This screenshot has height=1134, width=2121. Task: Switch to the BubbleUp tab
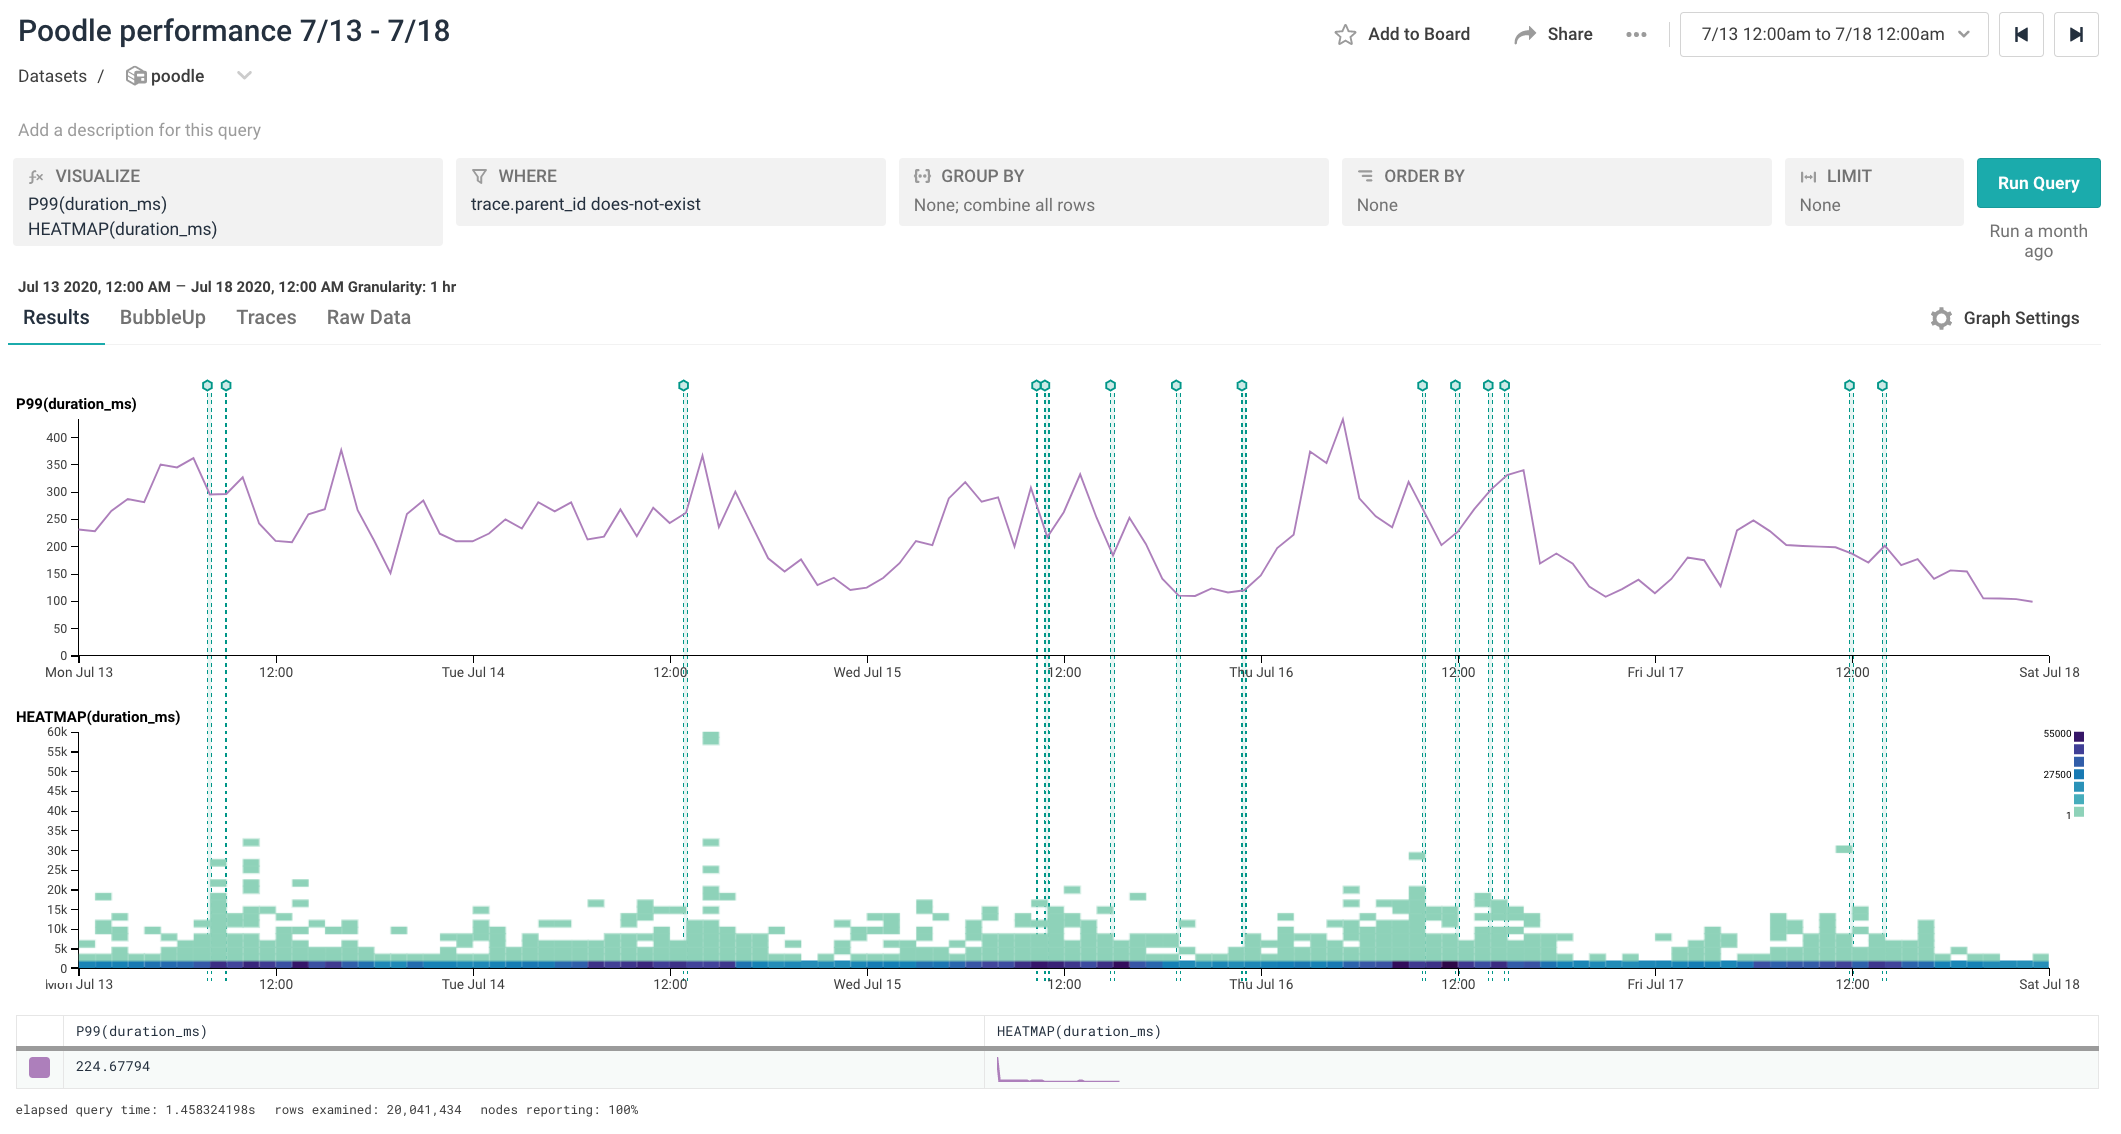click(x=163, y=317)
